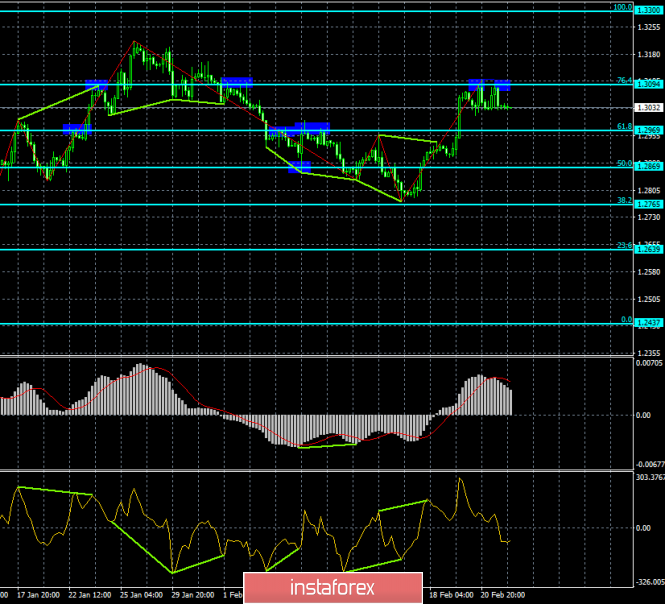Click the 1.3180 price scale label
Viewport: 665px width, 604px height.
pos(649,54)
